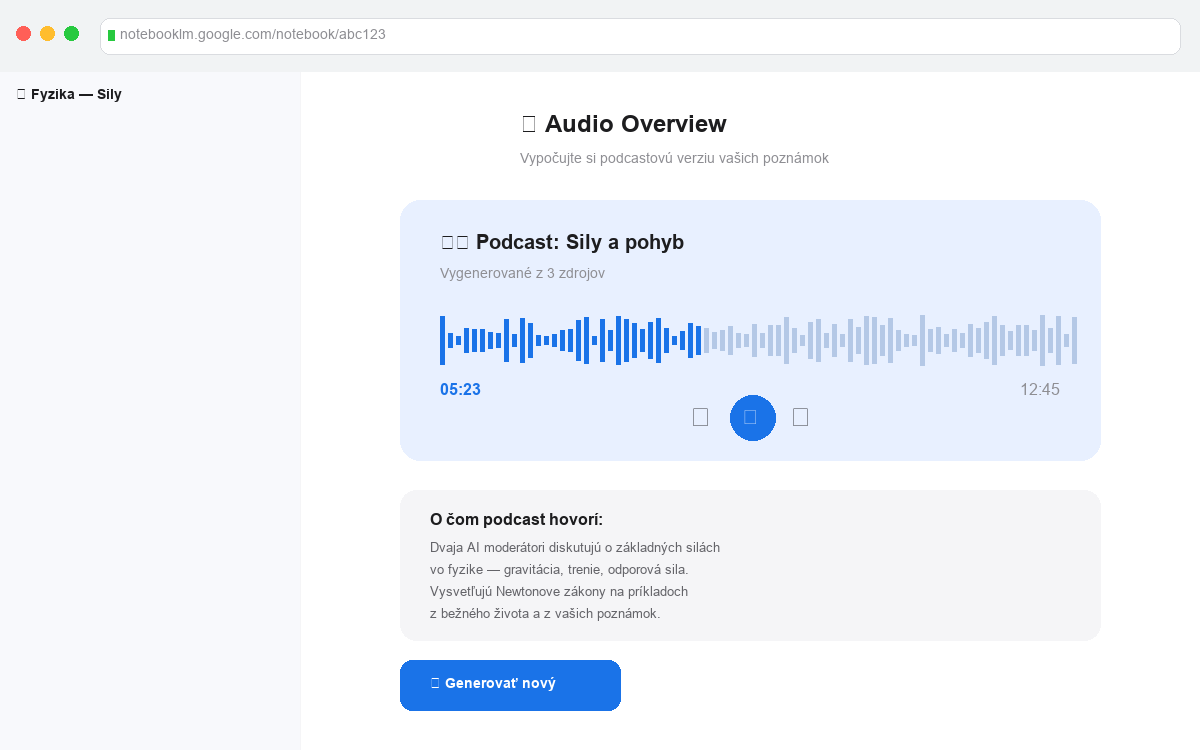Viewport: 1200px width, 750px height.
Task: Select the podcast title Podcast: Sily a pohyb
Action: (x=580, y=241)
